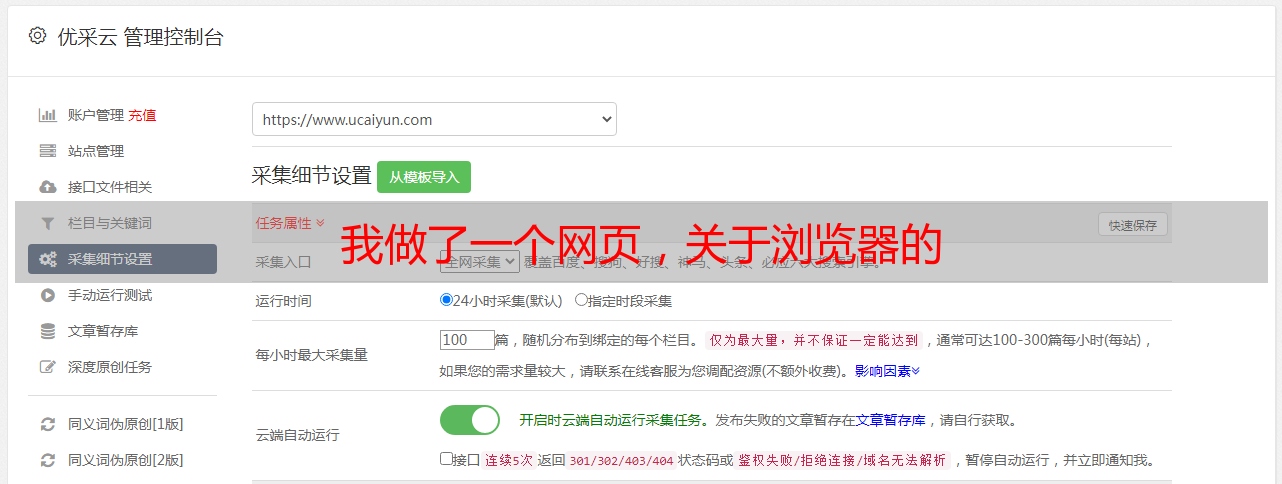Click the 快速保存 button
This screenshot has width=1282, height=484.
1133,225
